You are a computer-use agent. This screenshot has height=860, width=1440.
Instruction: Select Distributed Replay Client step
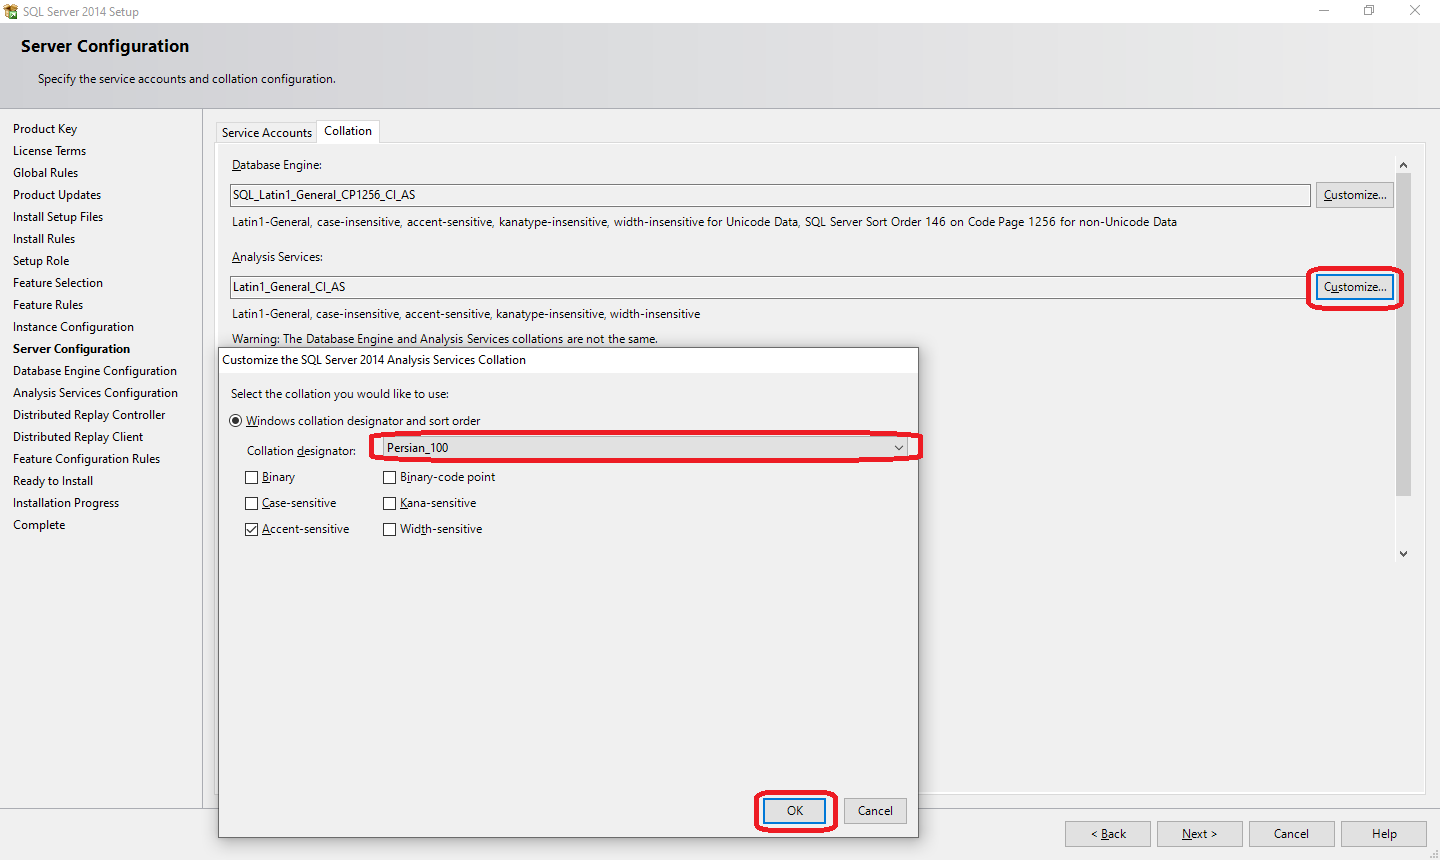78,437
